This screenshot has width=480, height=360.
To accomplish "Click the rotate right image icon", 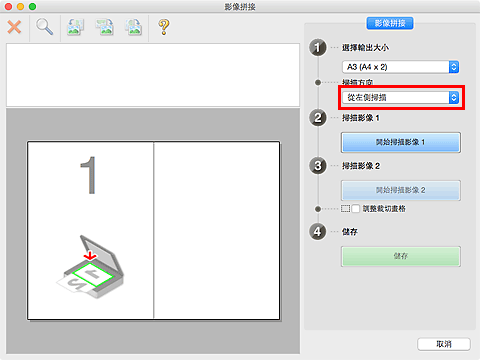I will point(105,27).
